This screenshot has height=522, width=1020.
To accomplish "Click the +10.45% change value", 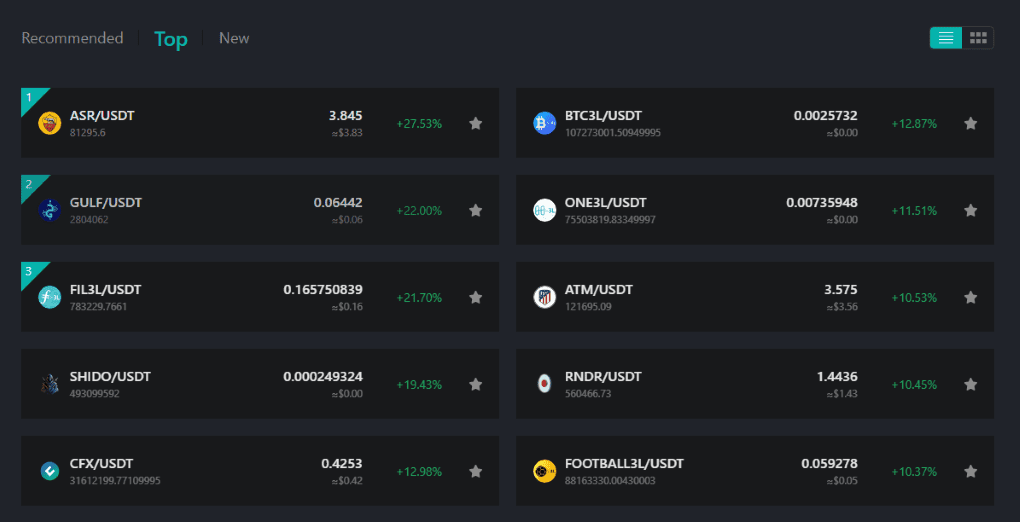I will [915, 385].
